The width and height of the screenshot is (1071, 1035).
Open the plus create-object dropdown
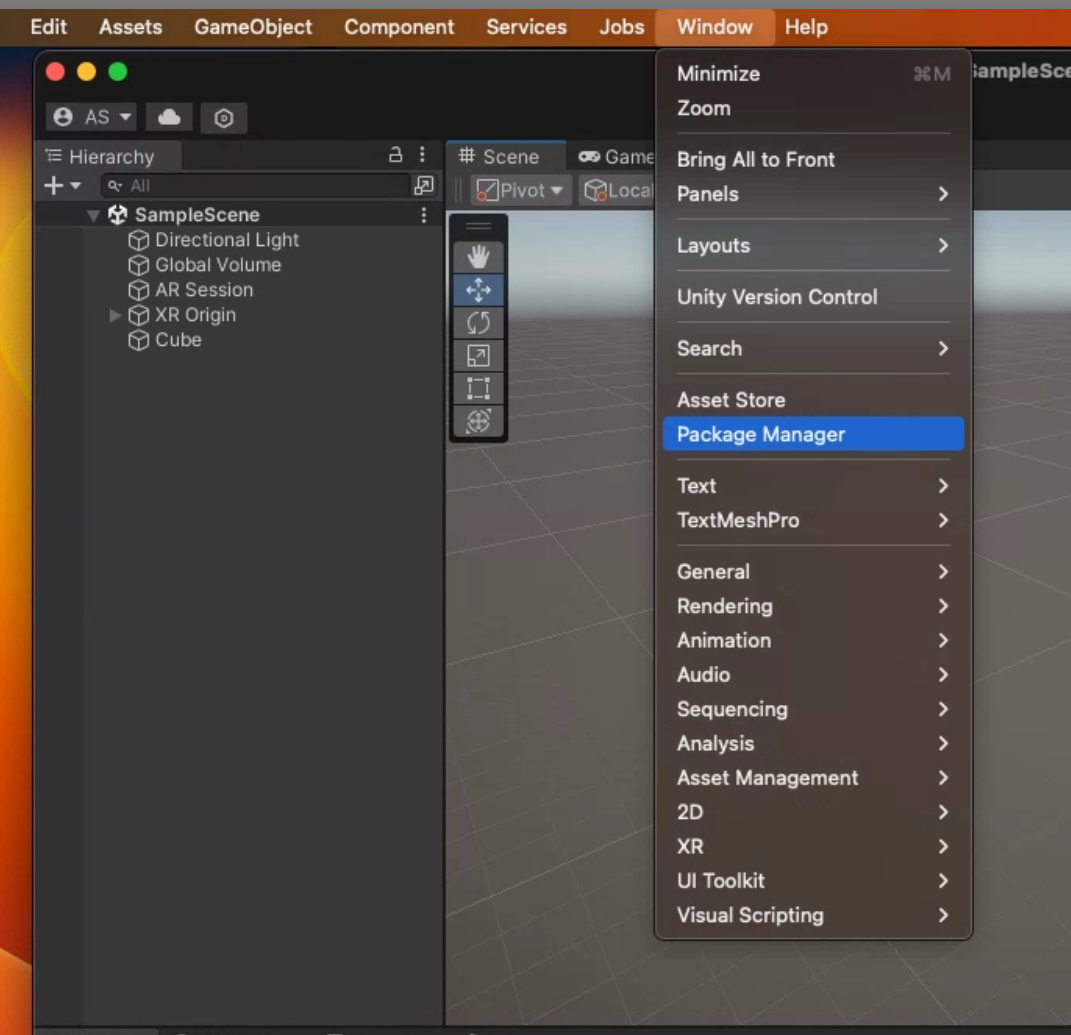tap(62, 185)
